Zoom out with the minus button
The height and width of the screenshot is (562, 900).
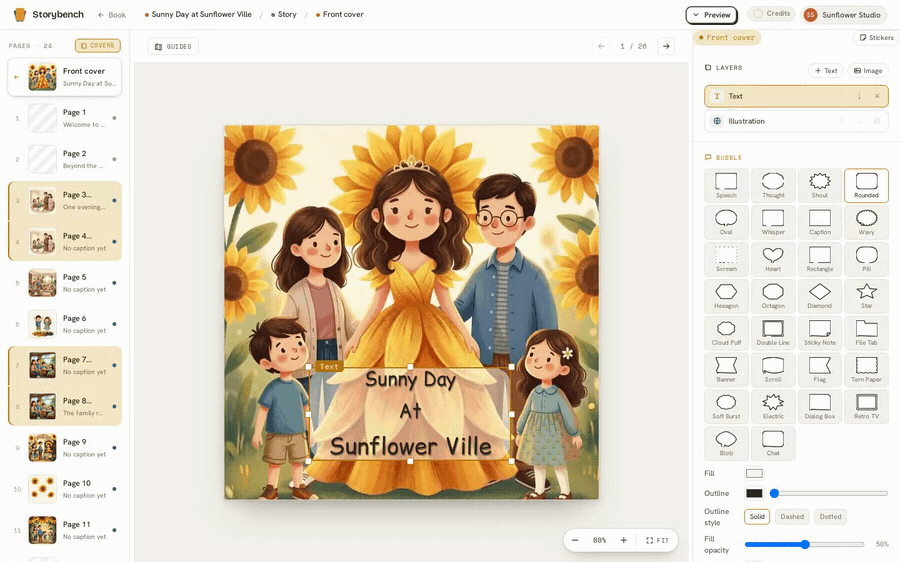coord(575,540)
